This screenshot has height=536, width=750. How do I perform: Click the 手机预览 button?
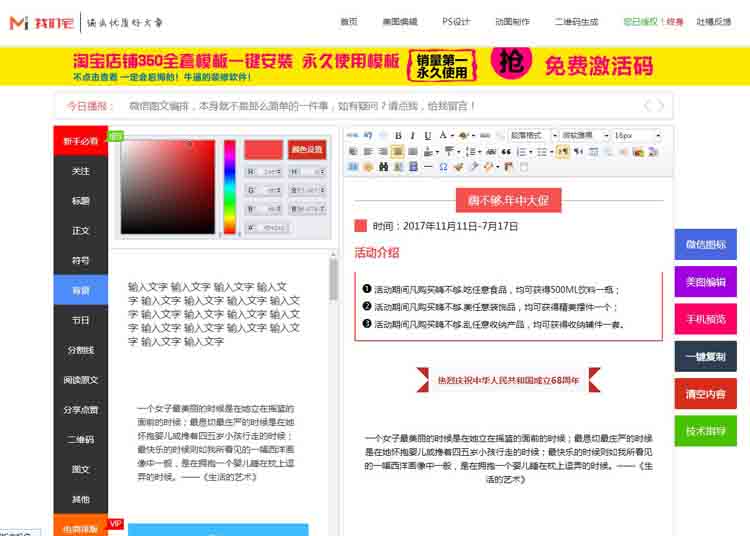(x=705, y=319)
